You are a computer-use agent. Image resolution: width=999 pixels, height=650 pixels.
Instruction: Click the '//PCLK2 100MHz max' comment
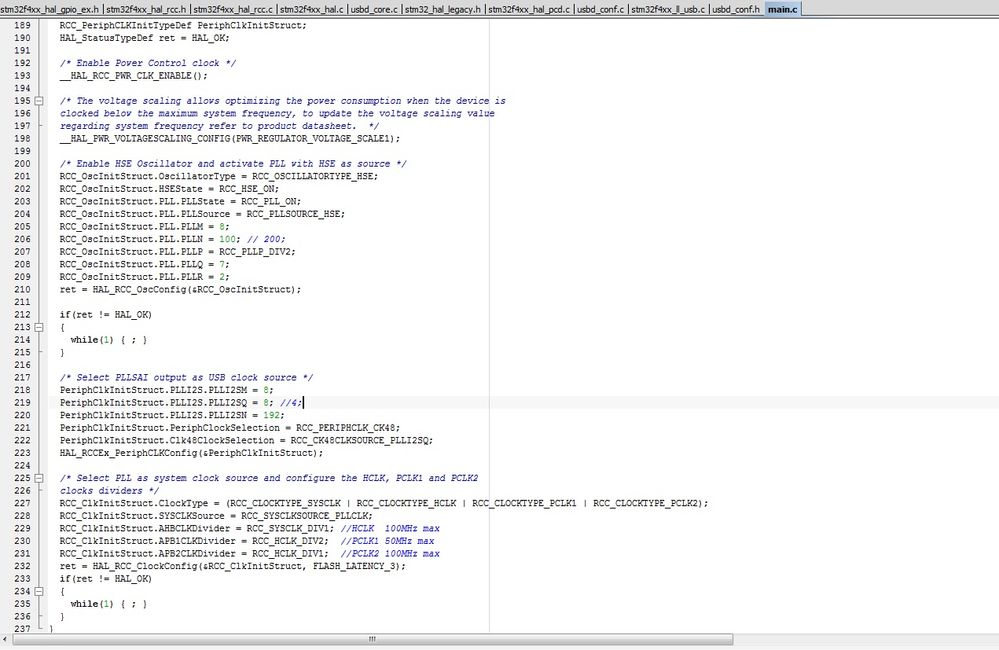390,554
